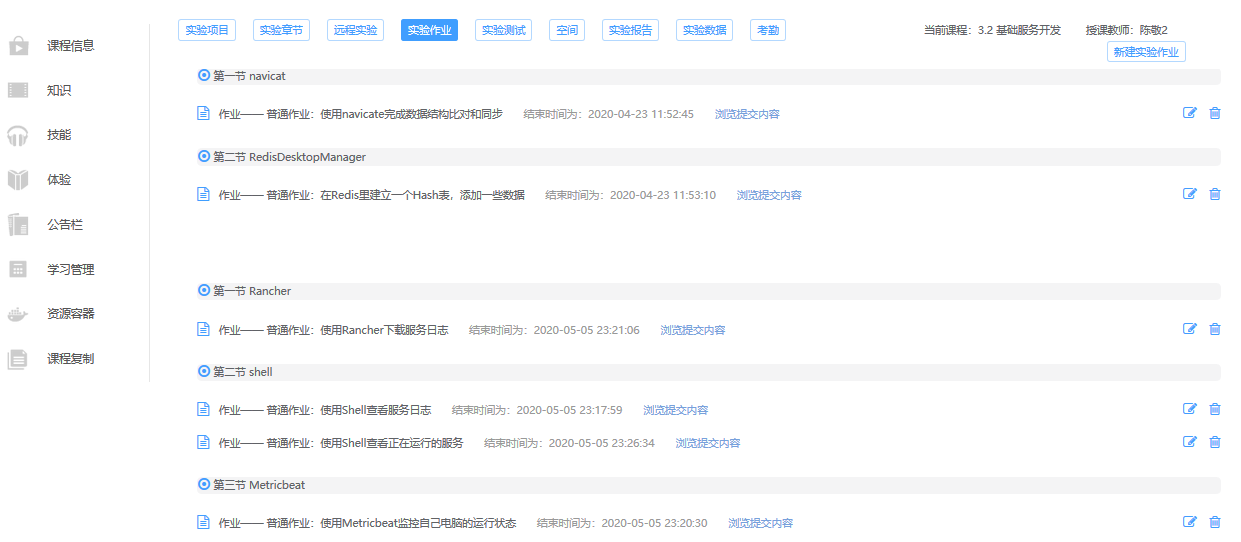Click the 资源容器 docker whale icon
Viewport: 1241px width, 542px height.
(x=18, y=314)
